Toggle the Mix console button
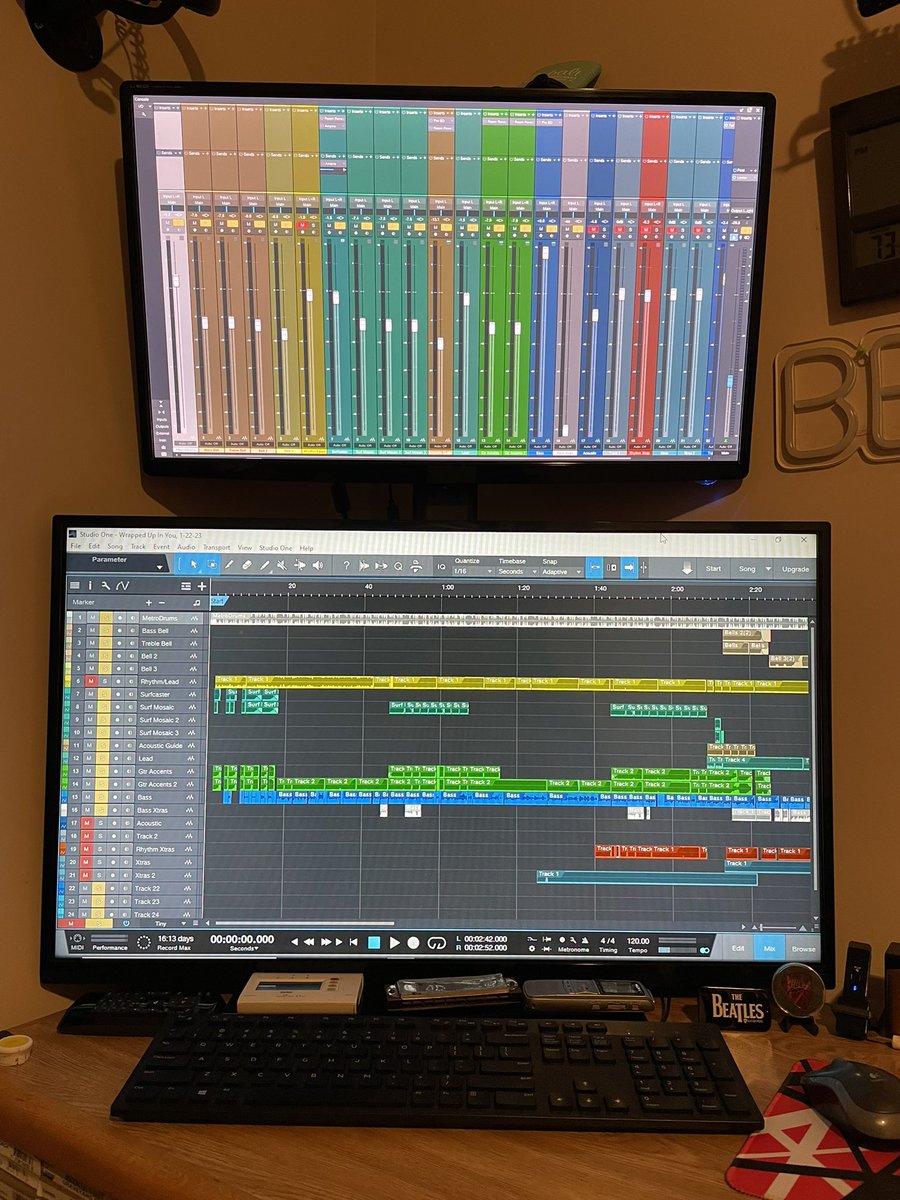The image size is (900, 1200). [769, 948]
